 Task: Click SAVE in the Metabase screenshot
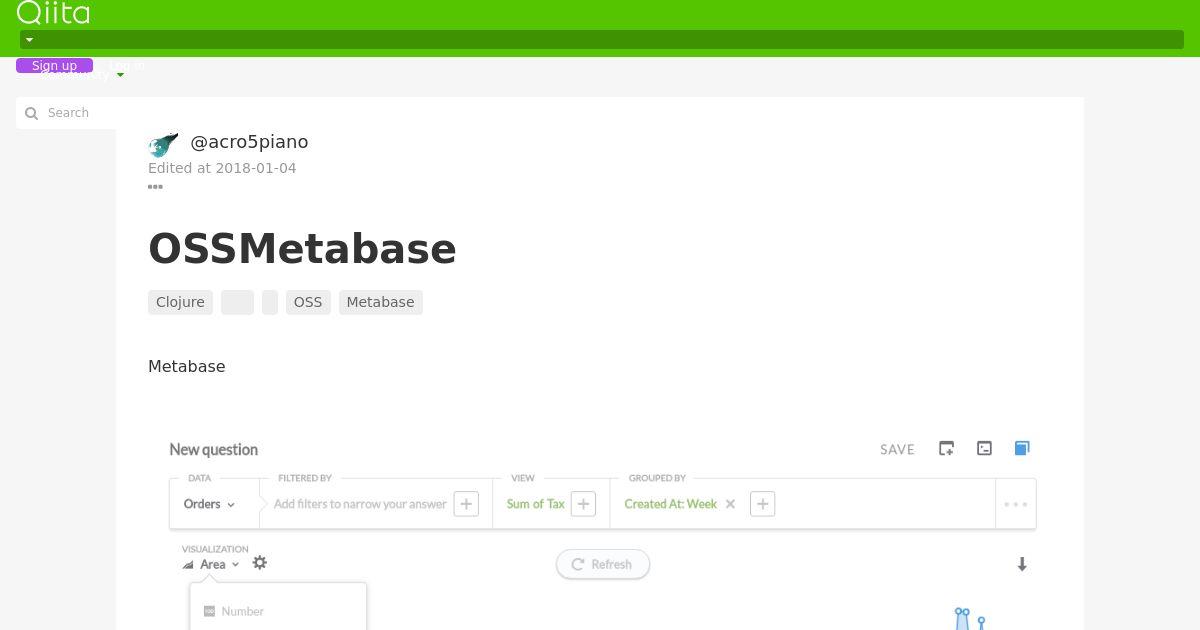[897, 449]
